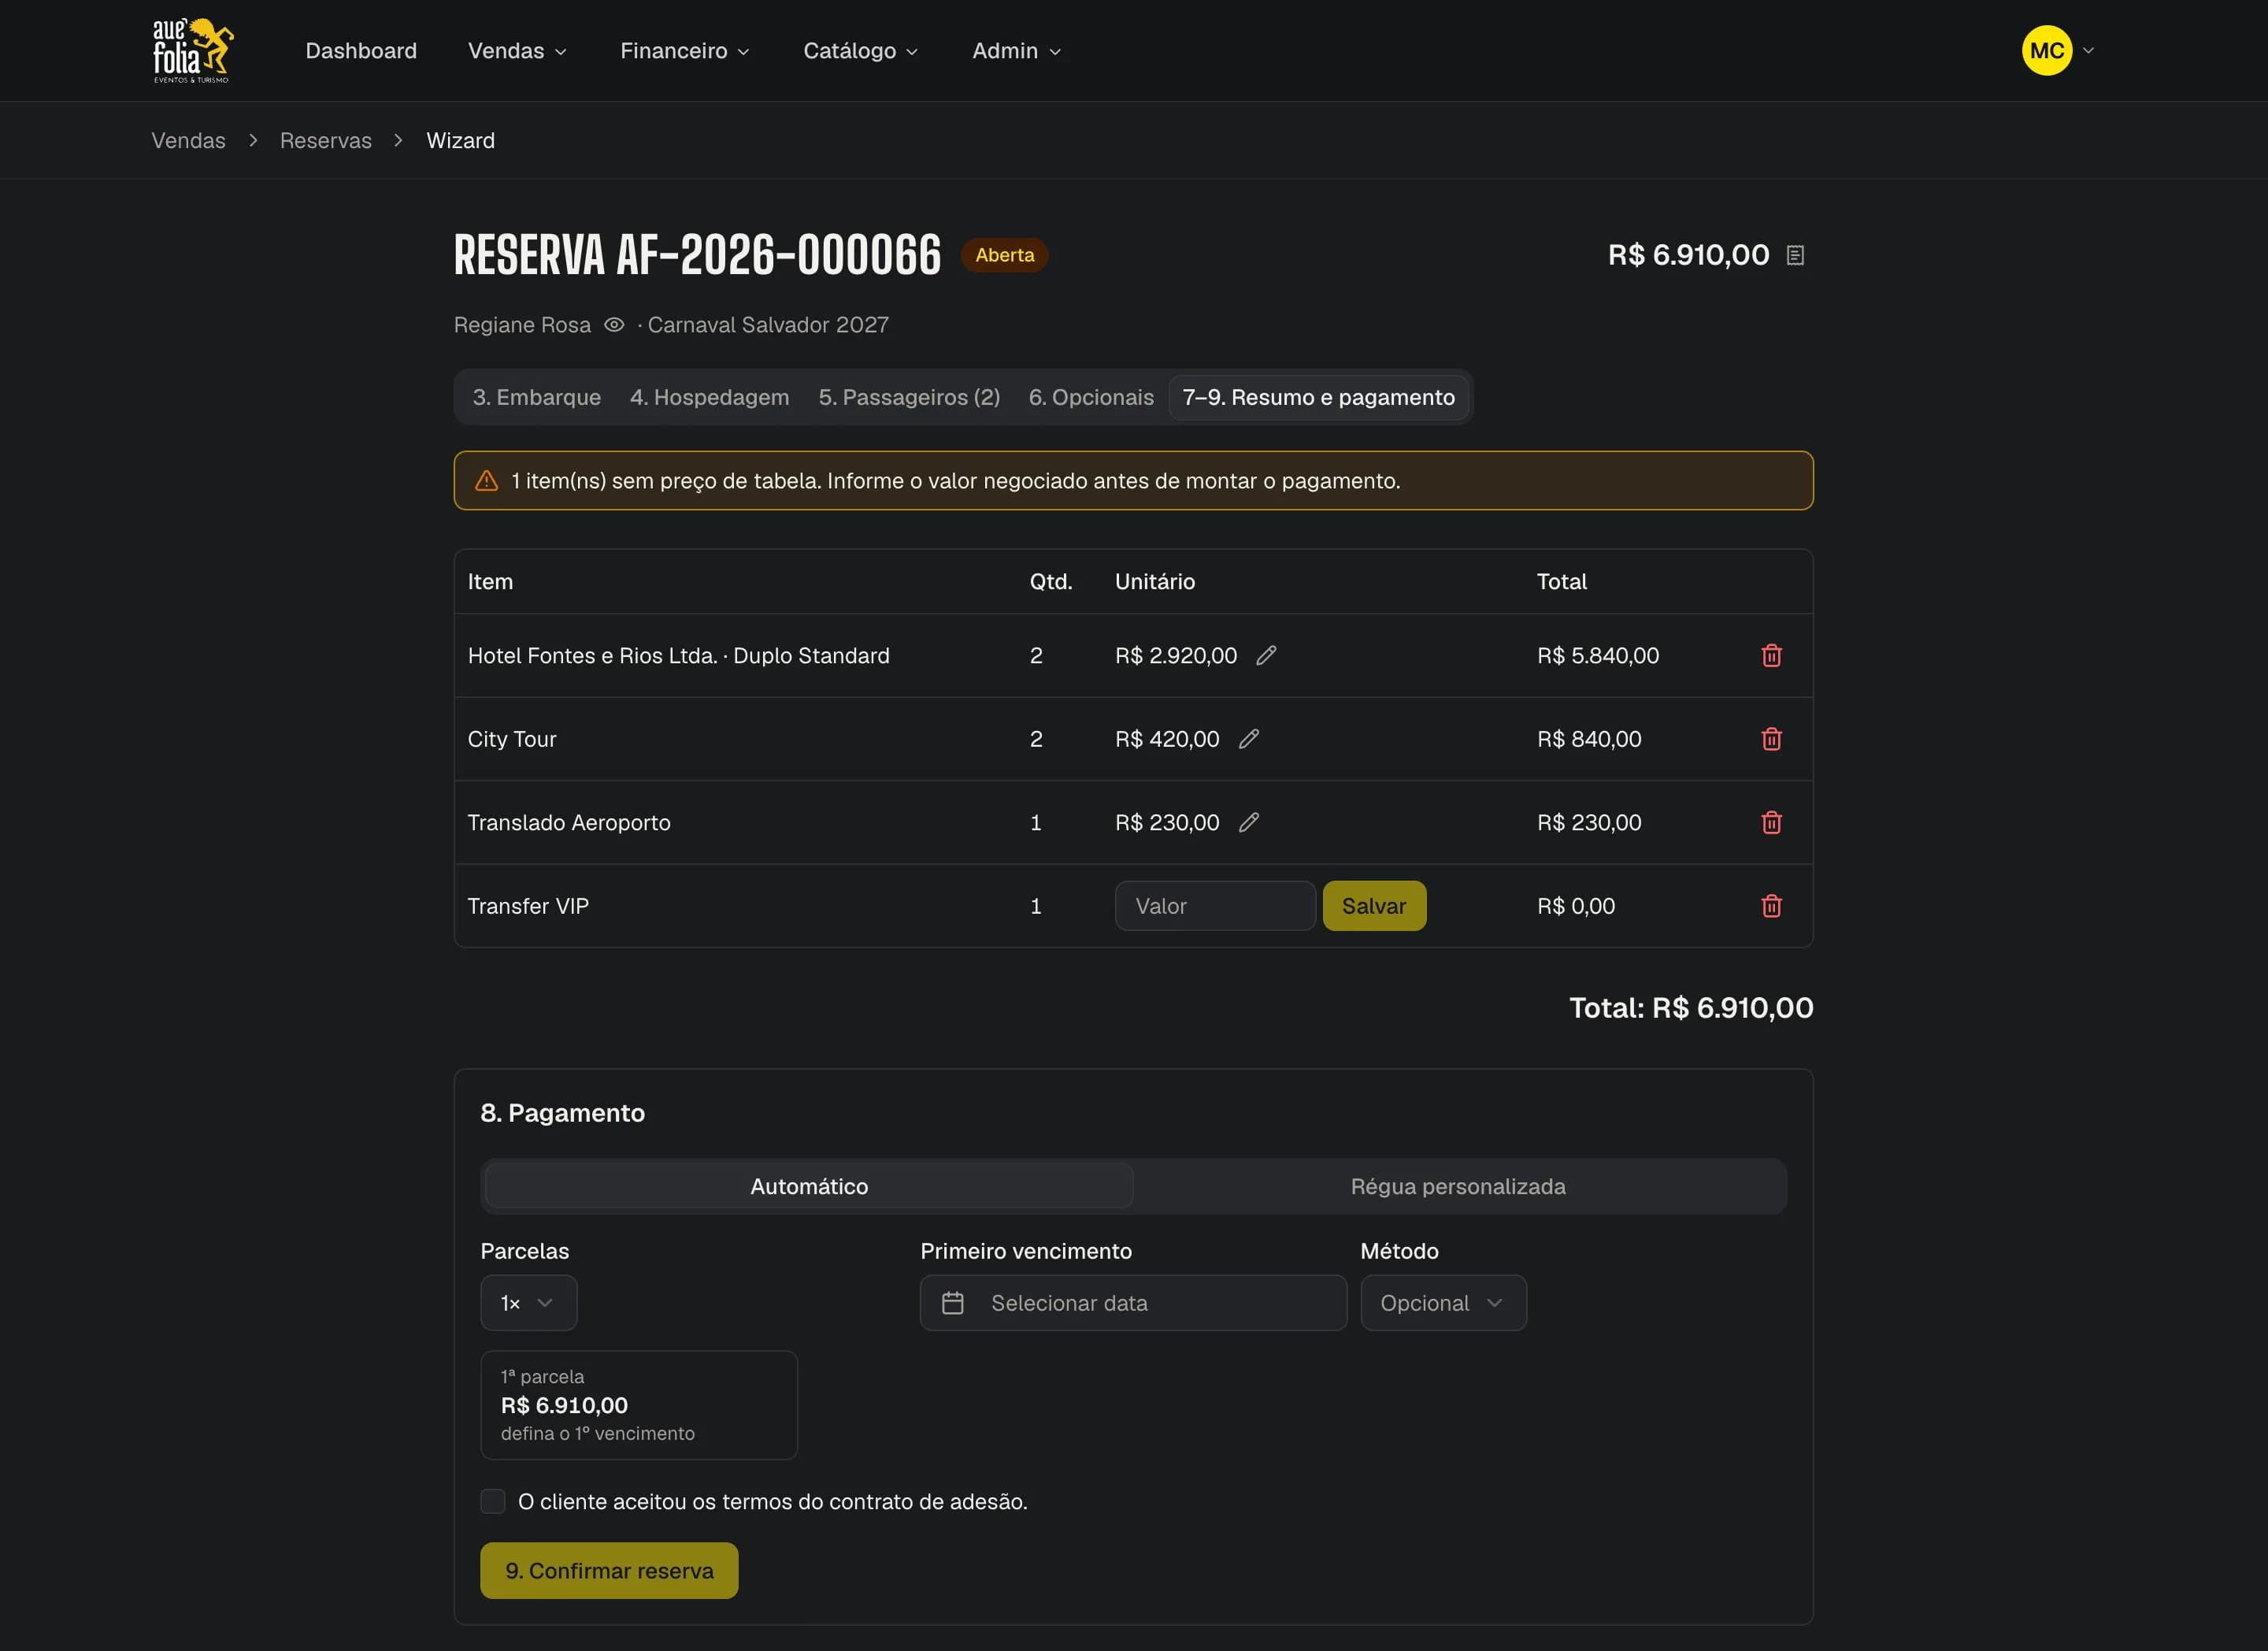Open the reservation receipt icon beside total
This screenshot has width=2268, height=1651.
pyautogui.click(x=1795, y=255)
